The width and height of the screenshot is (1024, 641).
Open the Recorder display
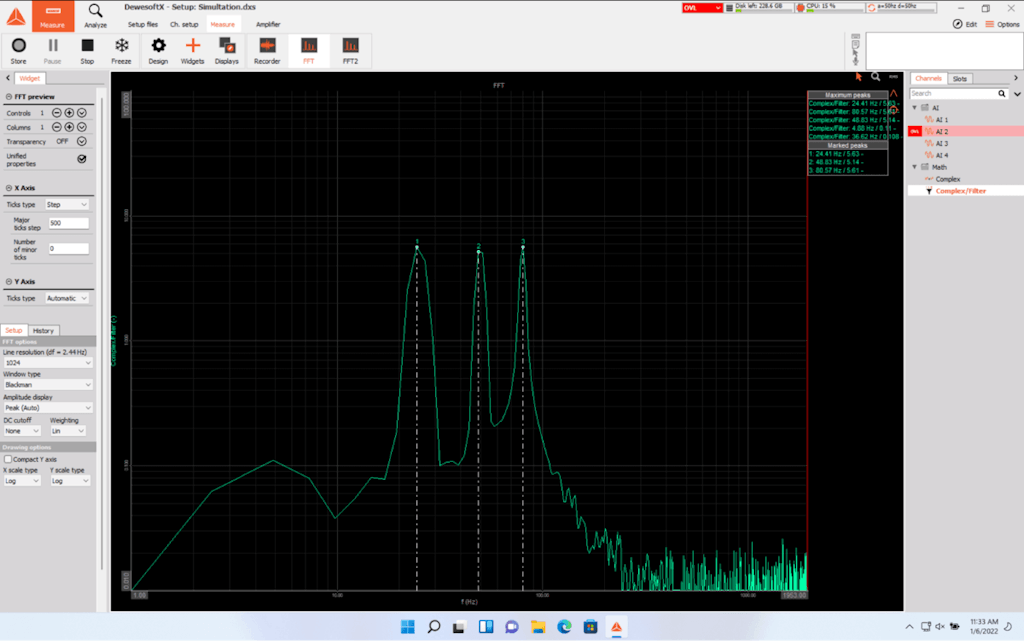pyautogui.click(x=267, y=50)
